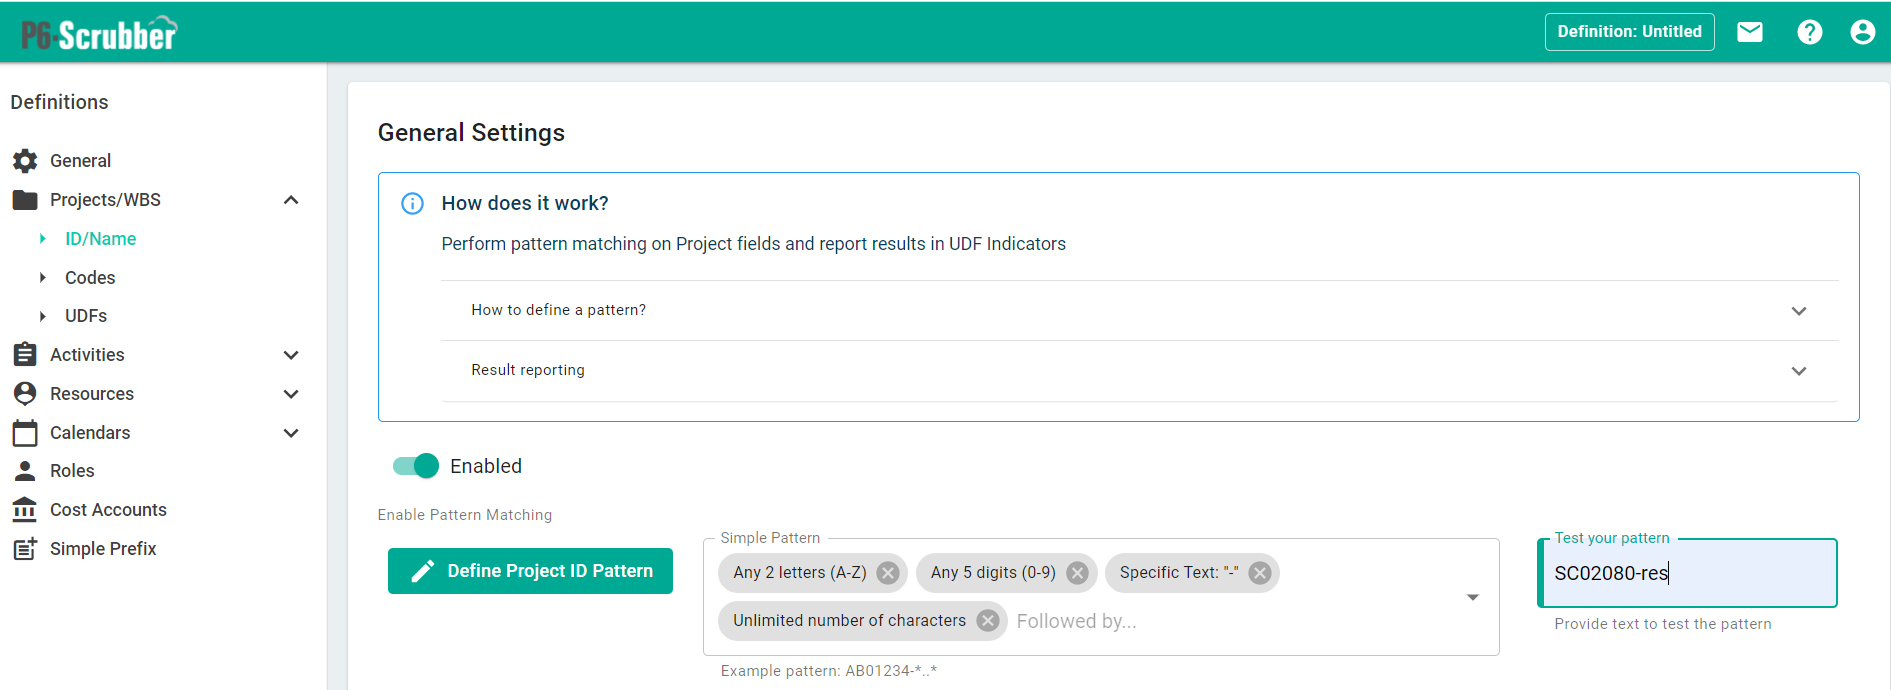This screenshot has width=1891, height=690.
Task: Click the info icon beside 'How does it work?'
Action: pos(412,204)
